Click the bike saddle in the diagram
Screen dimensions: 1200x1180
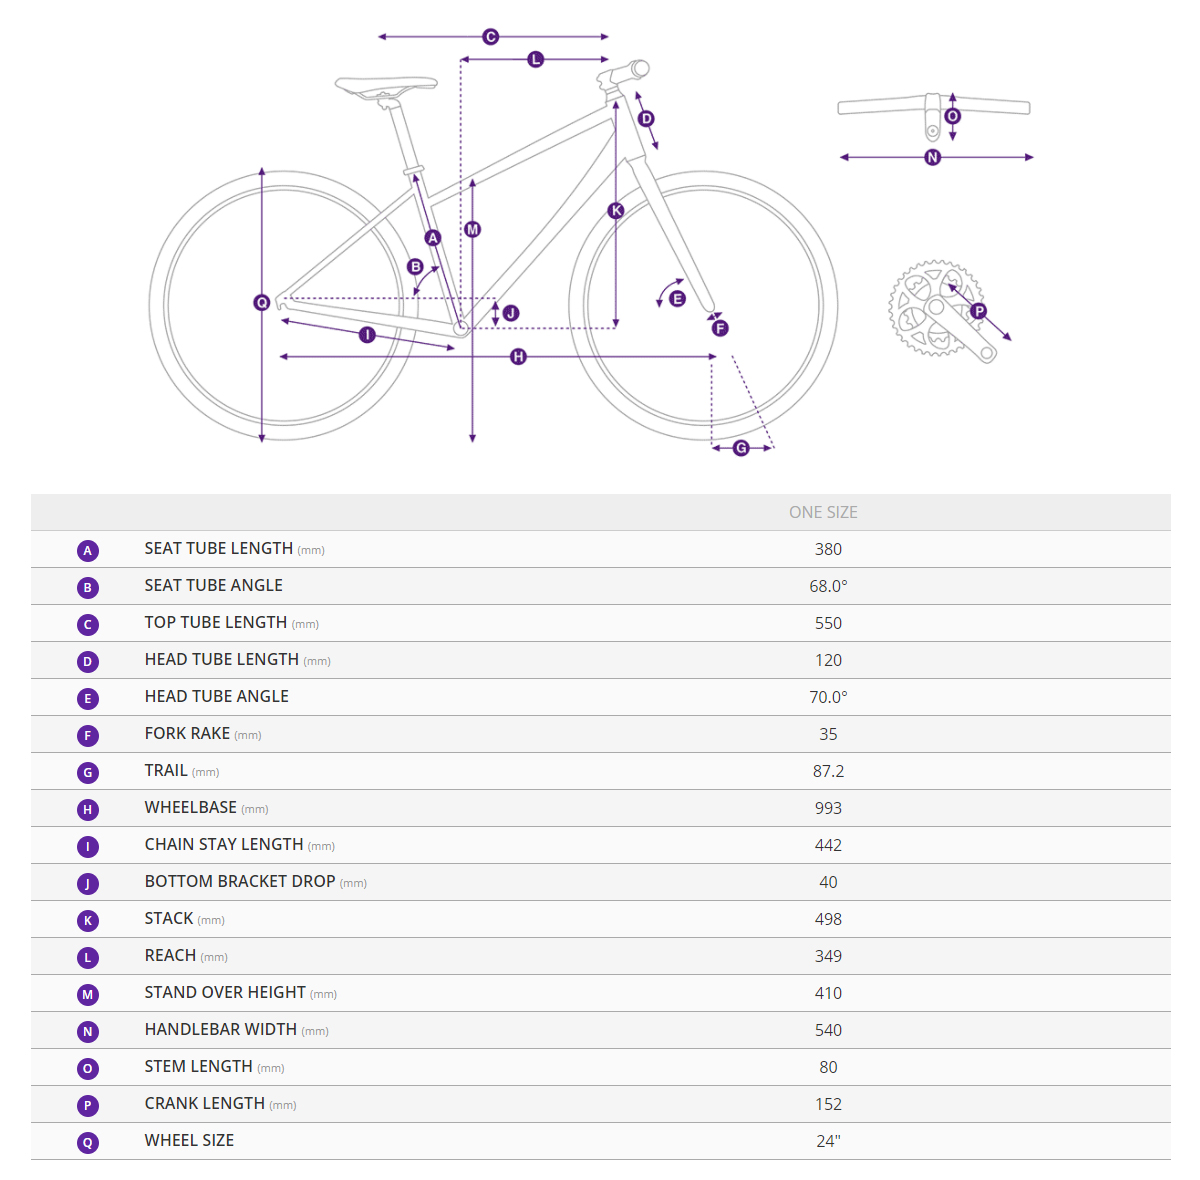pos(386,85)
